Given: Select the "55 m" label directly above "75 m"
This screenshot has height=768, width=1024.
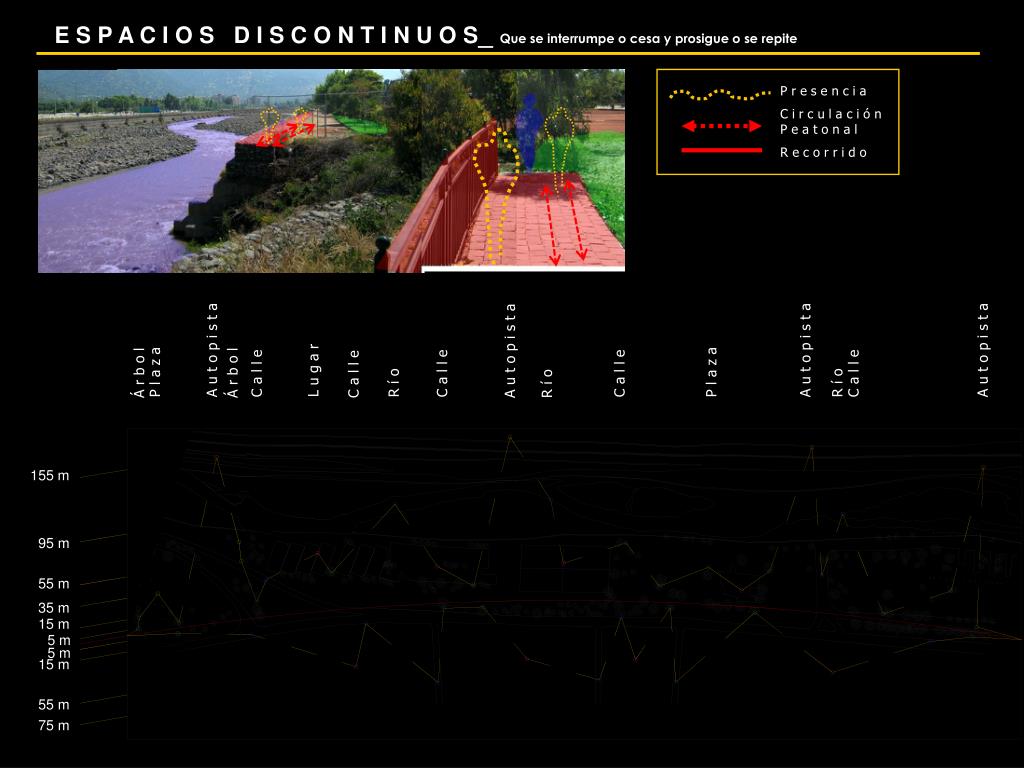Looking at the screenshot, I should click(x=54, y=705).
